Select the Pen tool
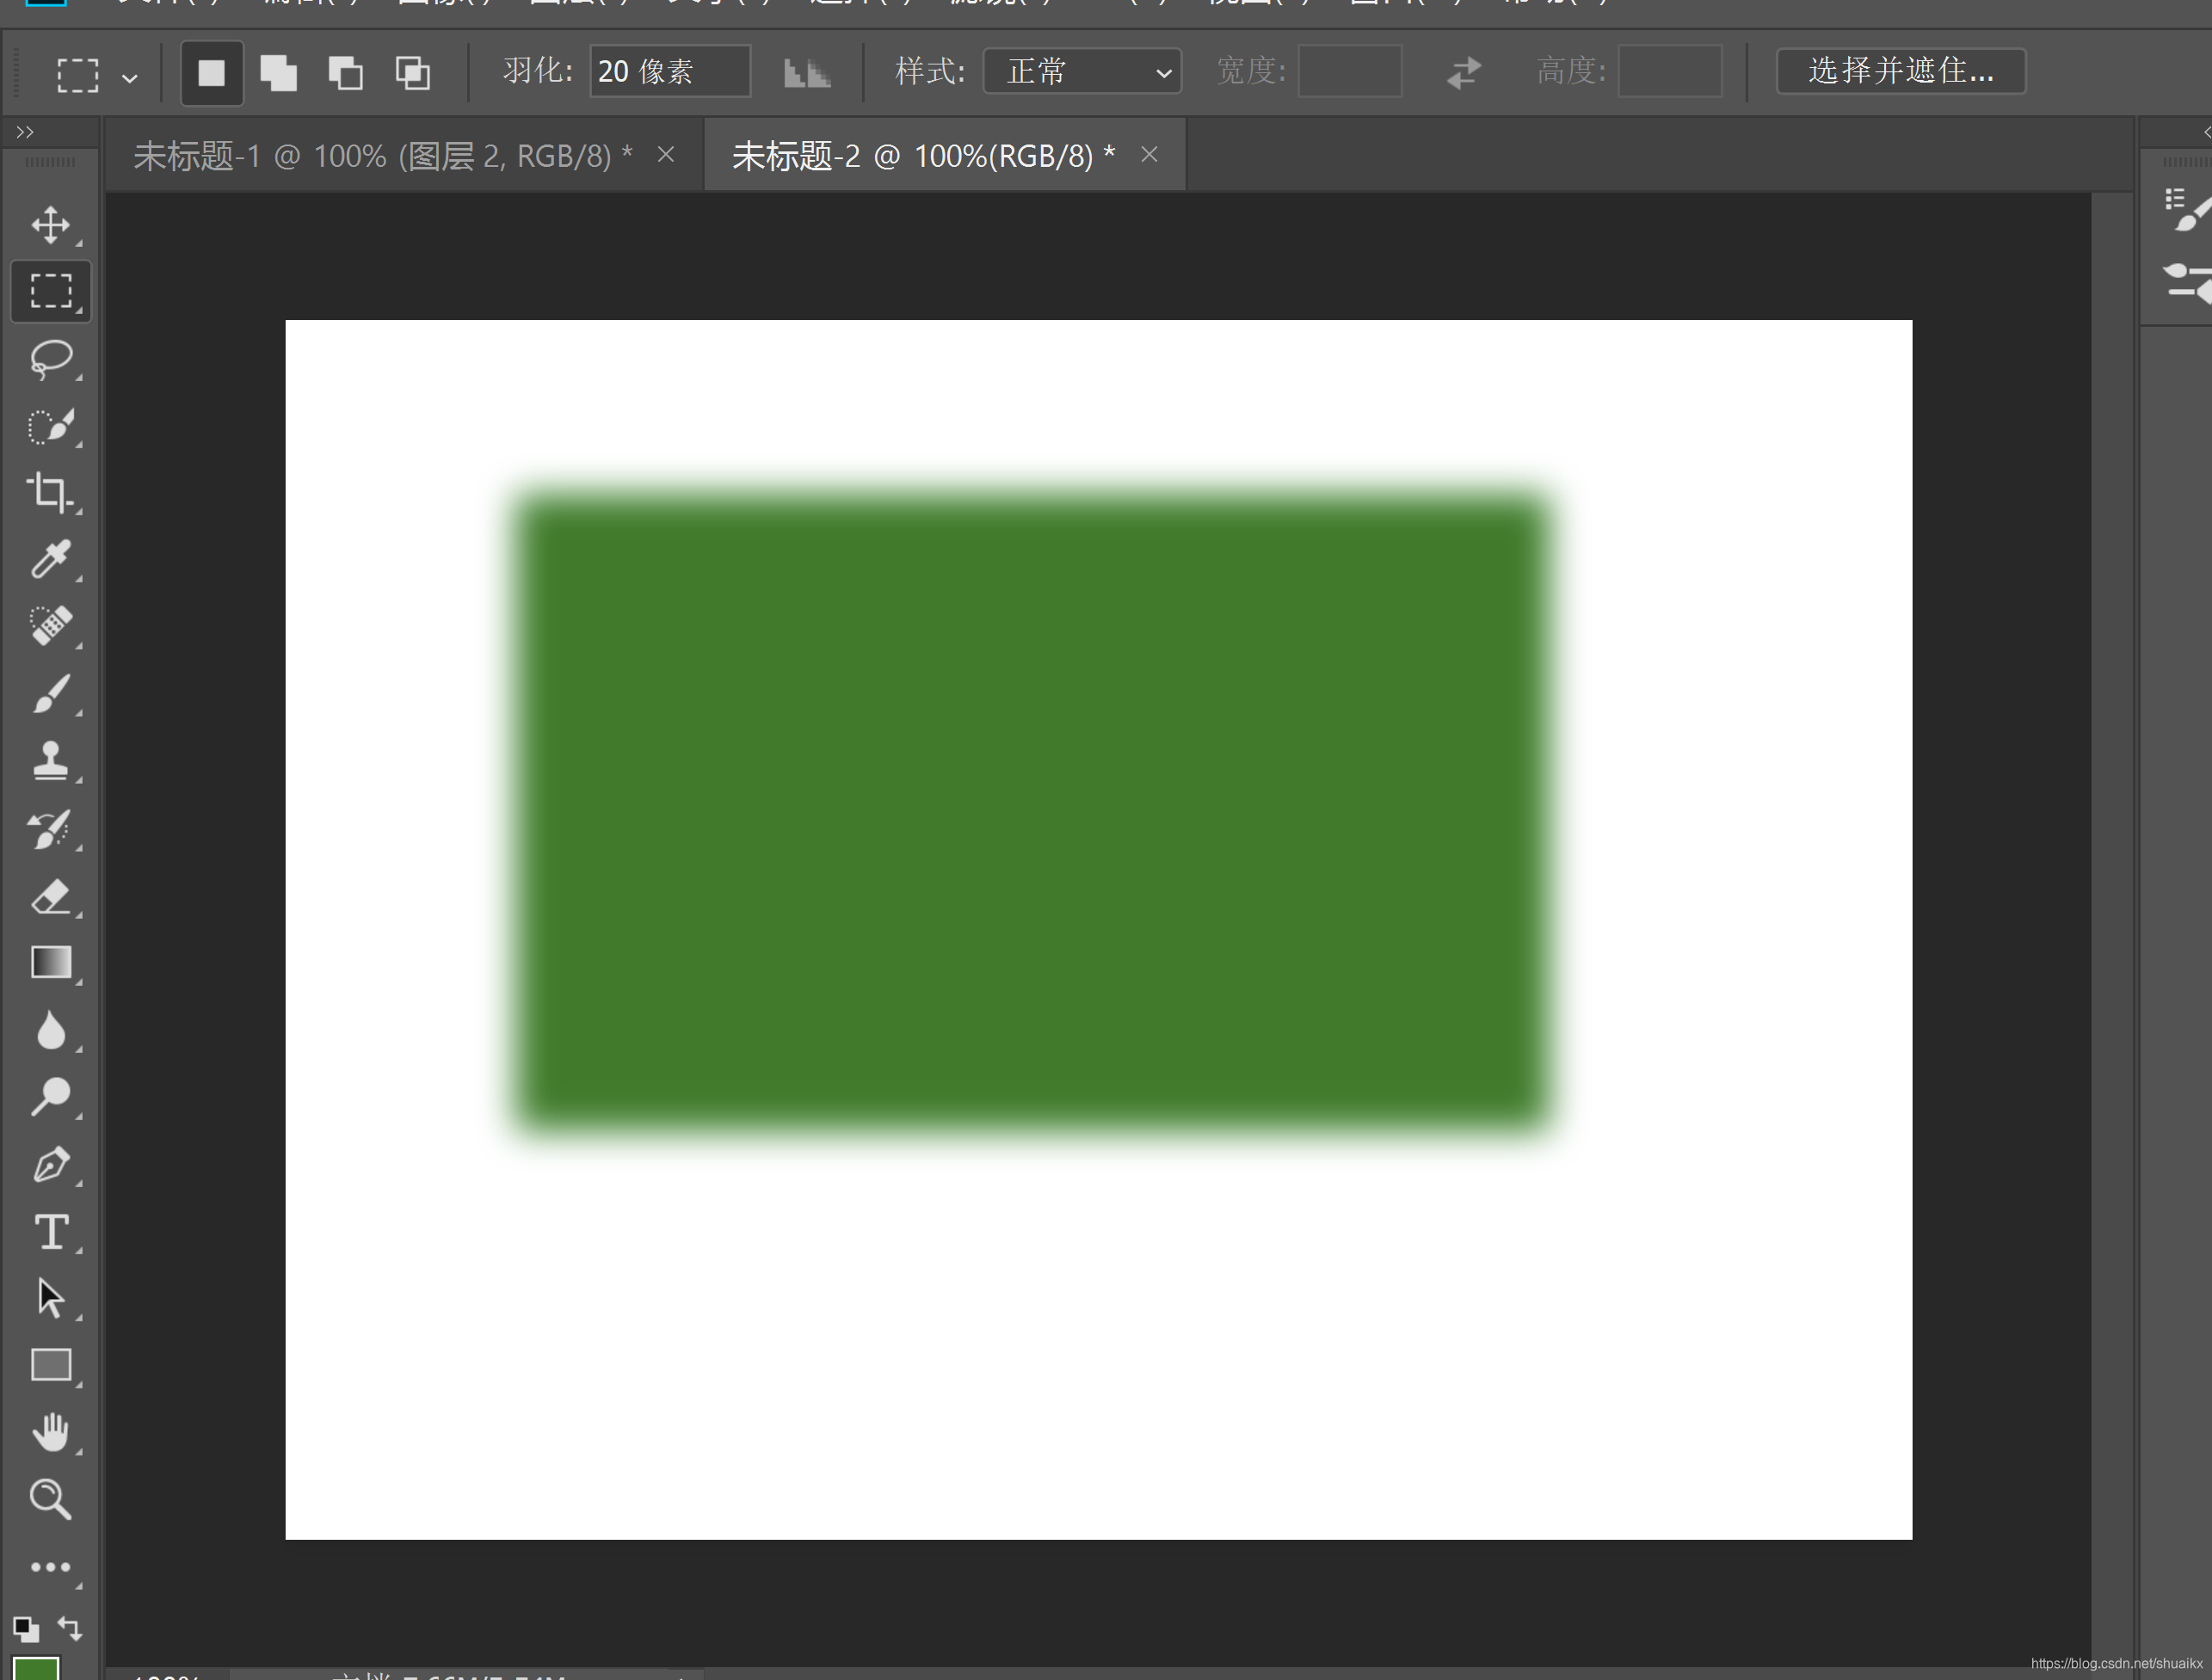The height and width of the screenshot is (1680, 2212). 50,1164
